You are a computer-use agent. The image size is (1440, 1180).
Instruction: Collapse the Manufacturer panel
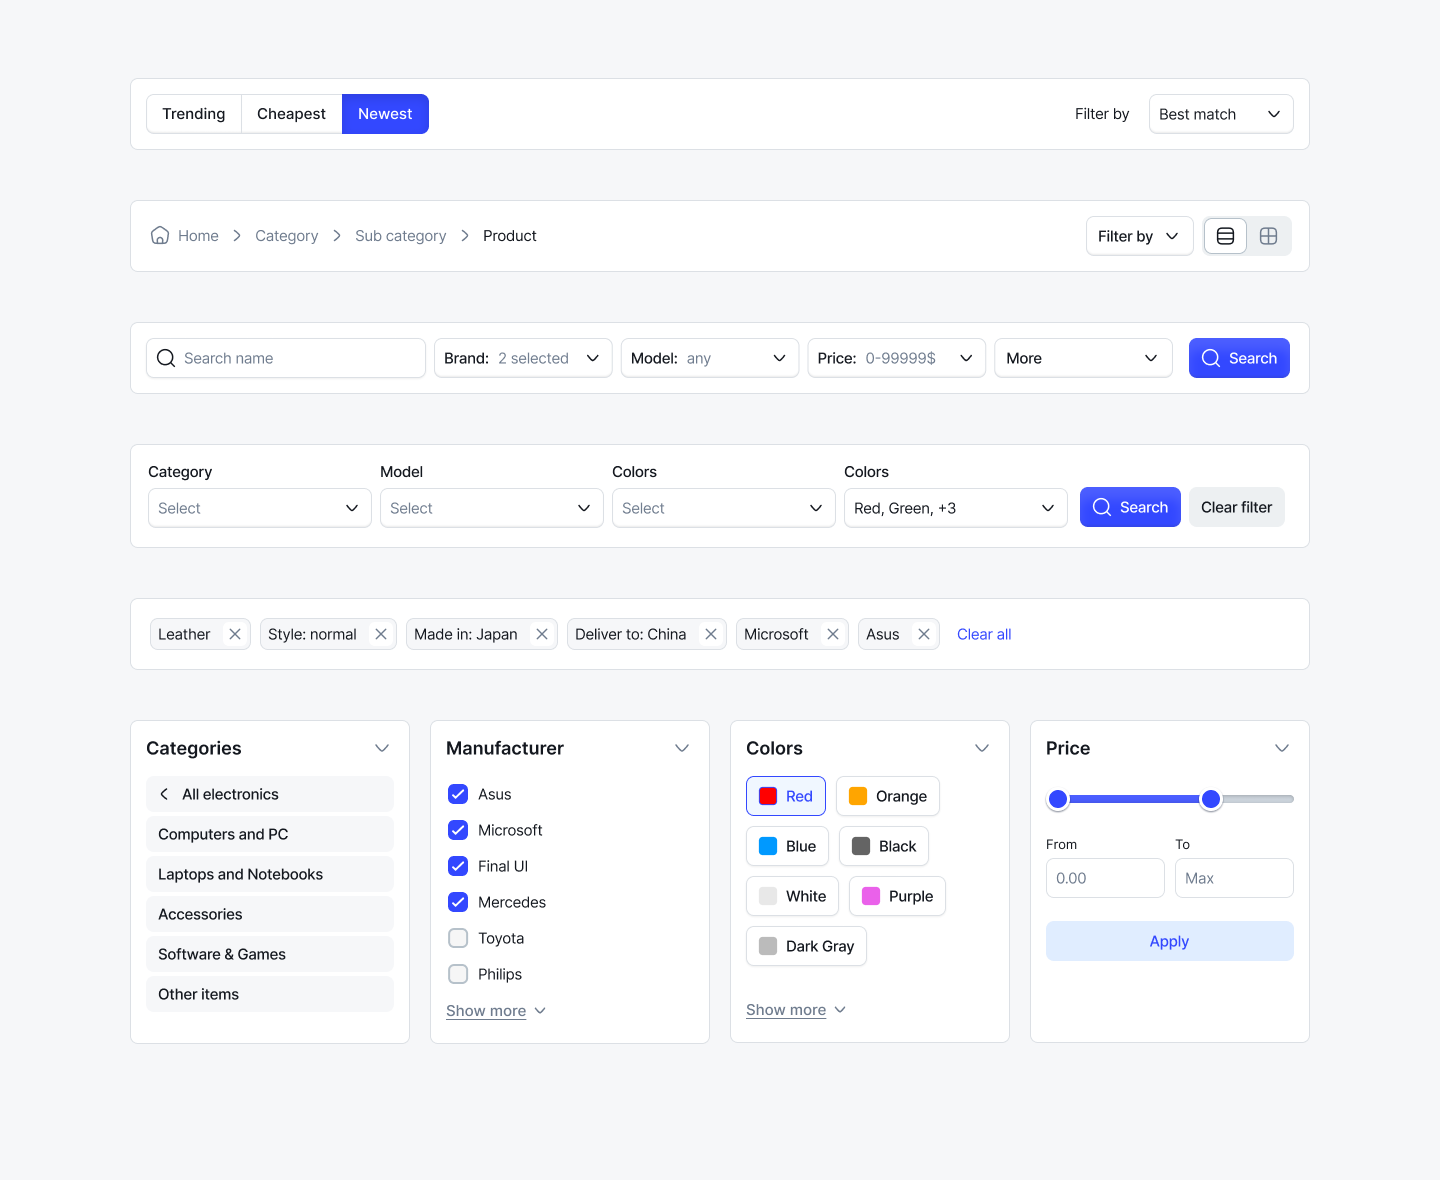point(682,748)
